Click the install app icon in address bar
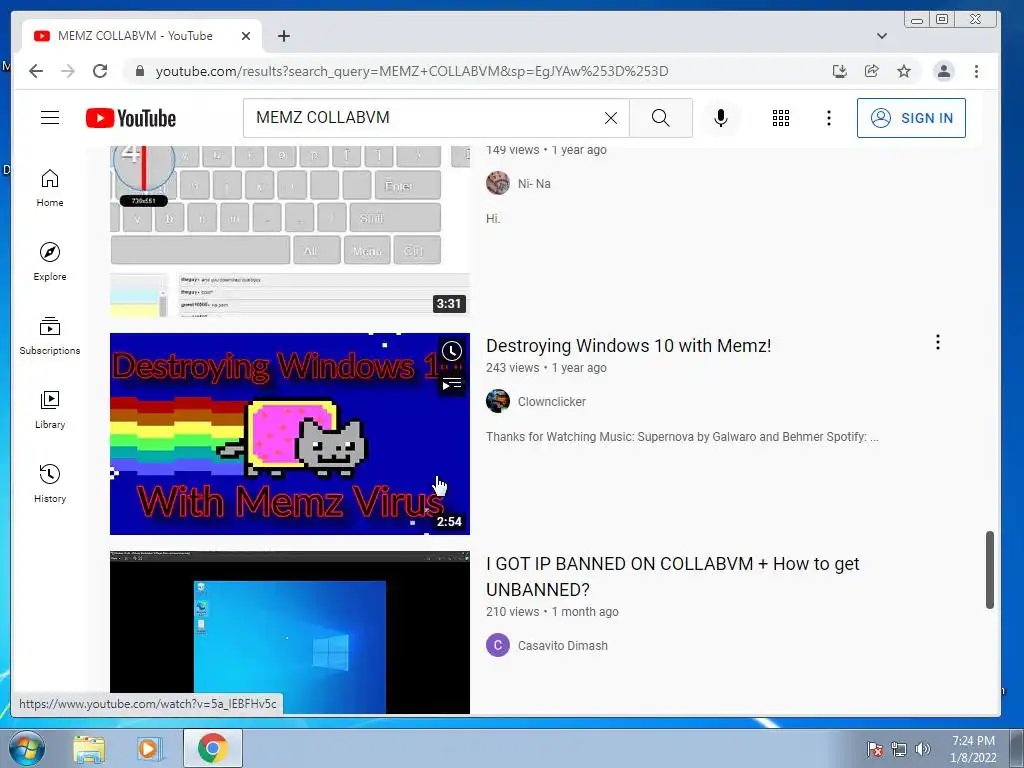This screenshot has width=1024, height=768. click(840, 71)
